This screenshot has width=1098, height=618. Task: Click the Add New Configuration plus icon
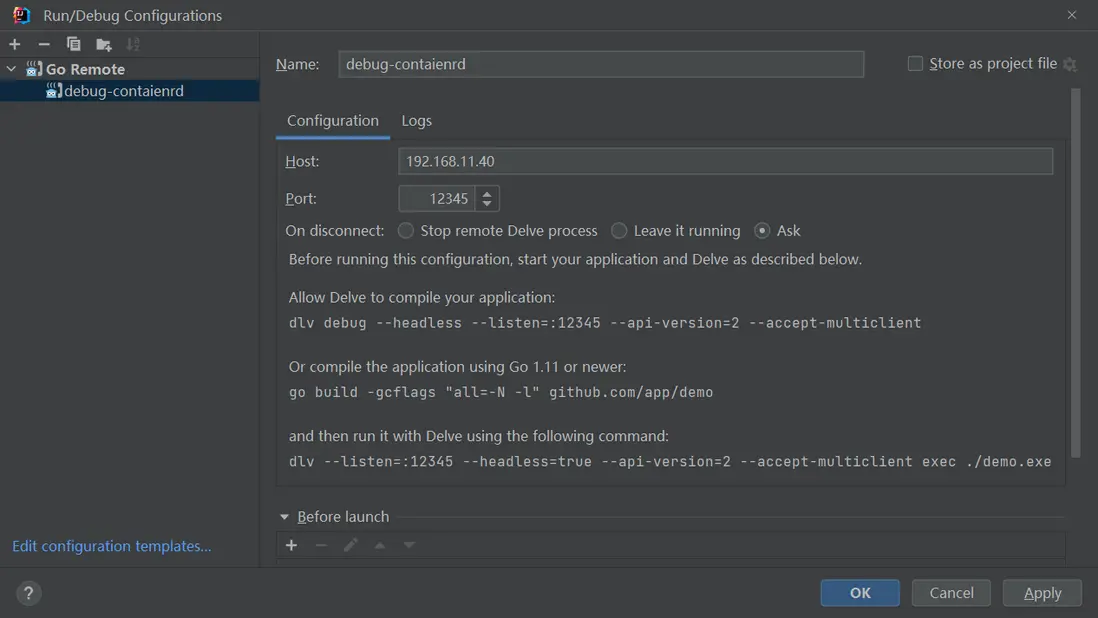(15, 44)
